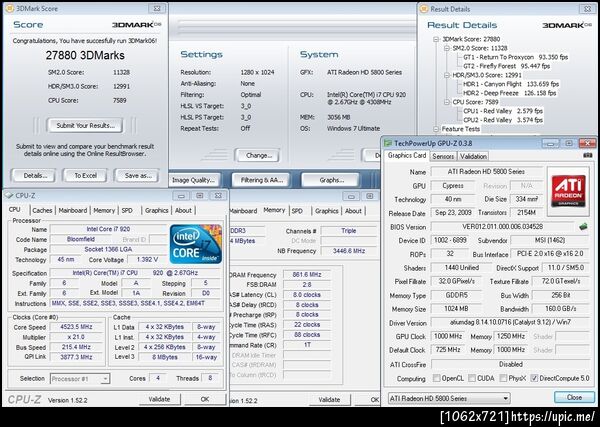Open the Caches tab in CPU-Z

[42, 210]
